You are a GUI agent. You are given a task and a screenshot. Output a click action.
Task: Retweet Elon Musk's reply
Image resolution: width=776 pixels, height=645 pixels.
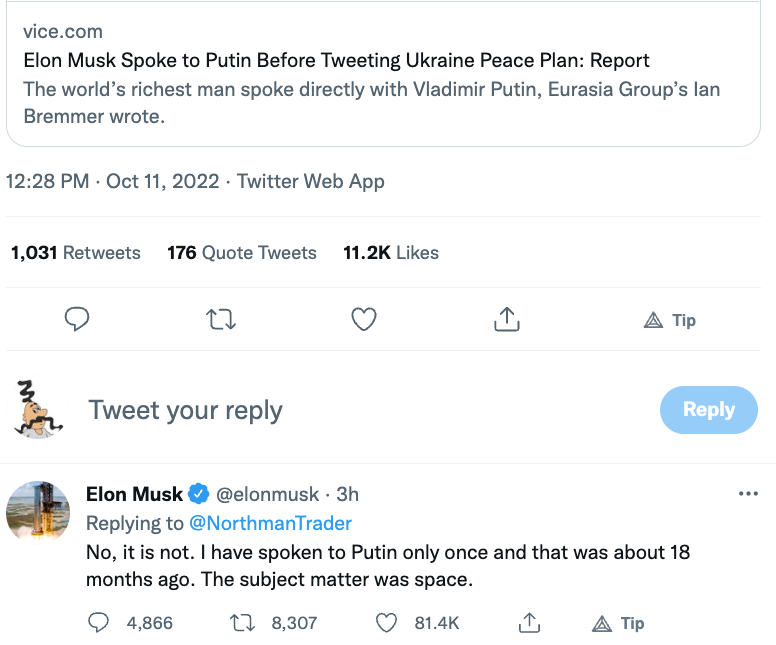pyautogui.click(x=243, y=623)
